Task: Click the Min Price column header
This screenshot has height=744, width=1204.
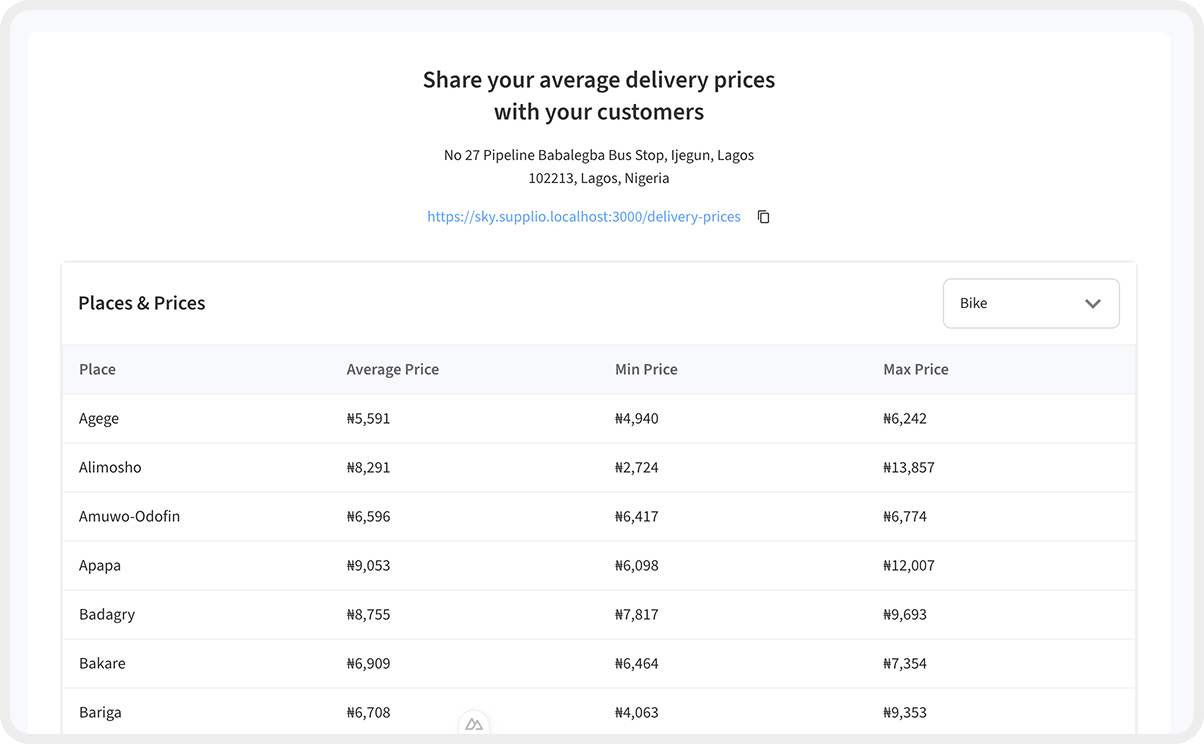Action: point(646,369)
